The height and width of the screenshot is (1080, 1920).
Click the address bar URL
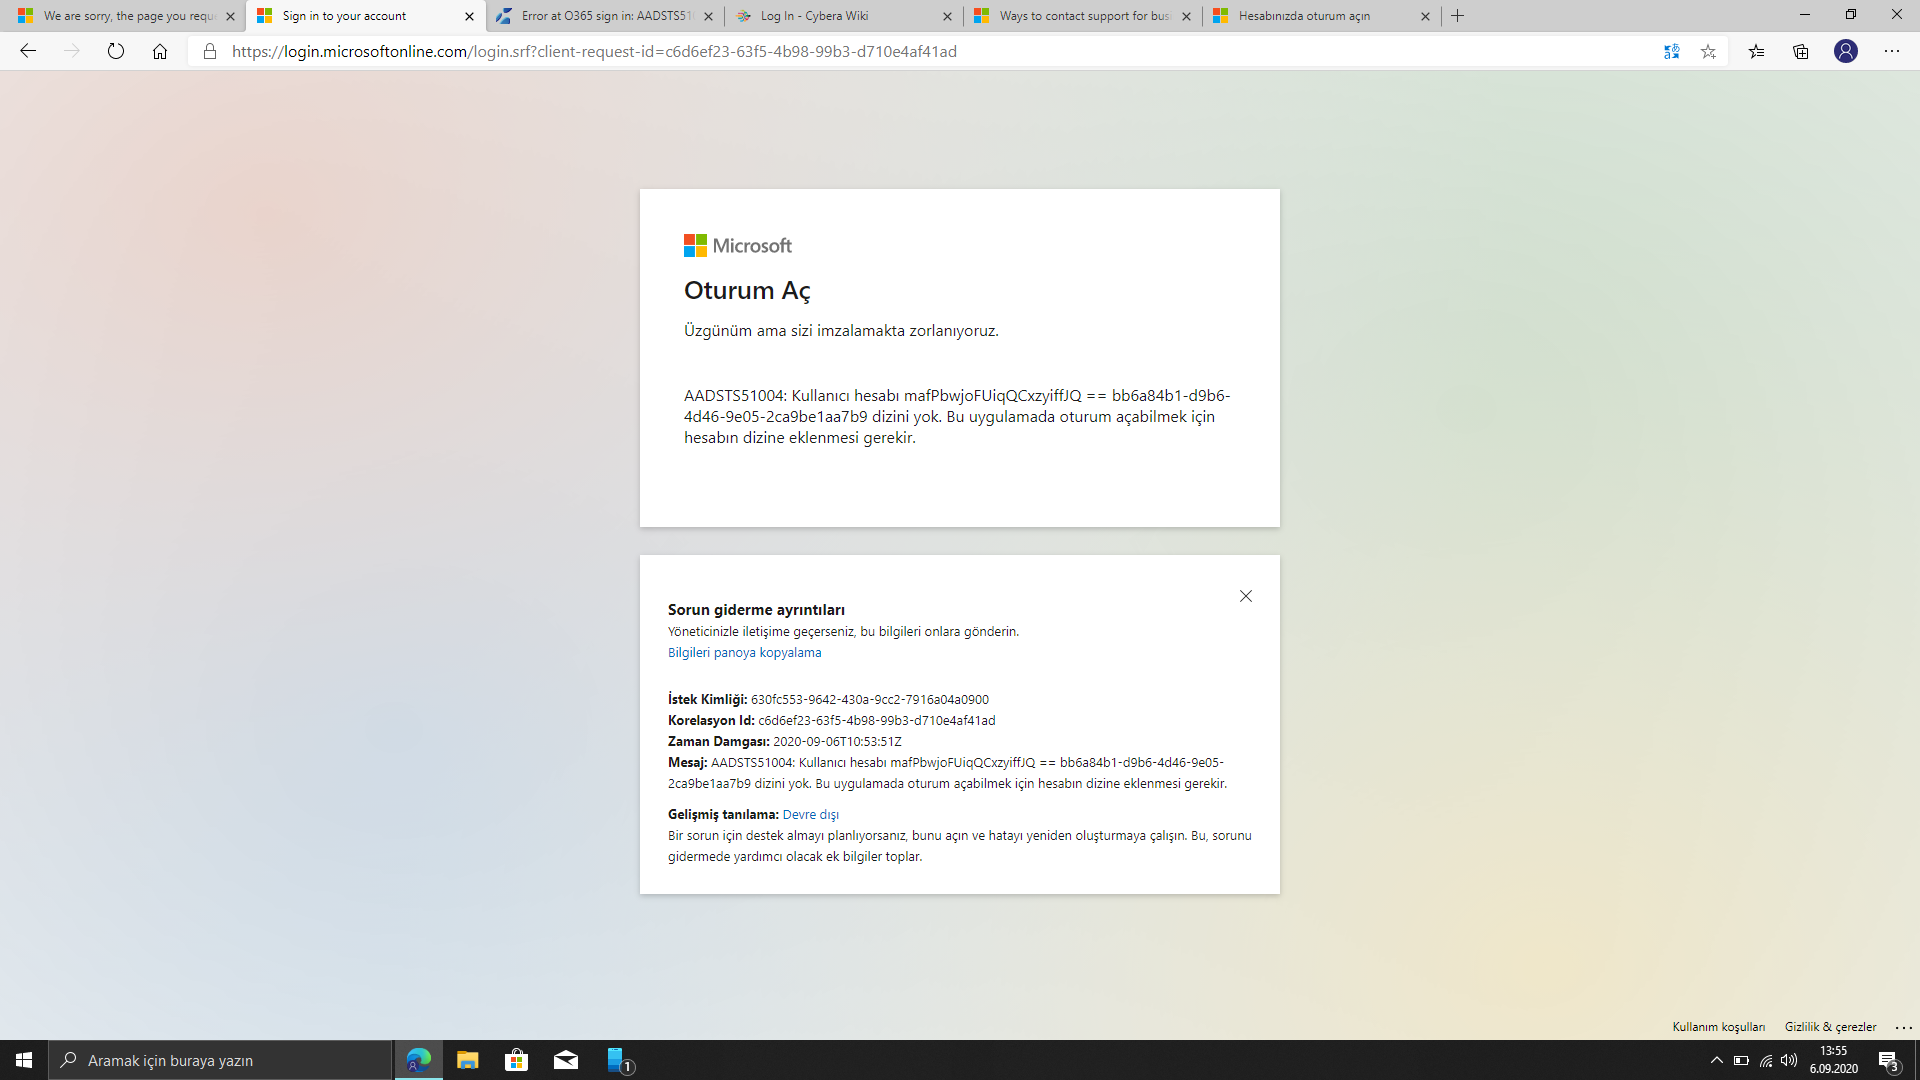594,51
